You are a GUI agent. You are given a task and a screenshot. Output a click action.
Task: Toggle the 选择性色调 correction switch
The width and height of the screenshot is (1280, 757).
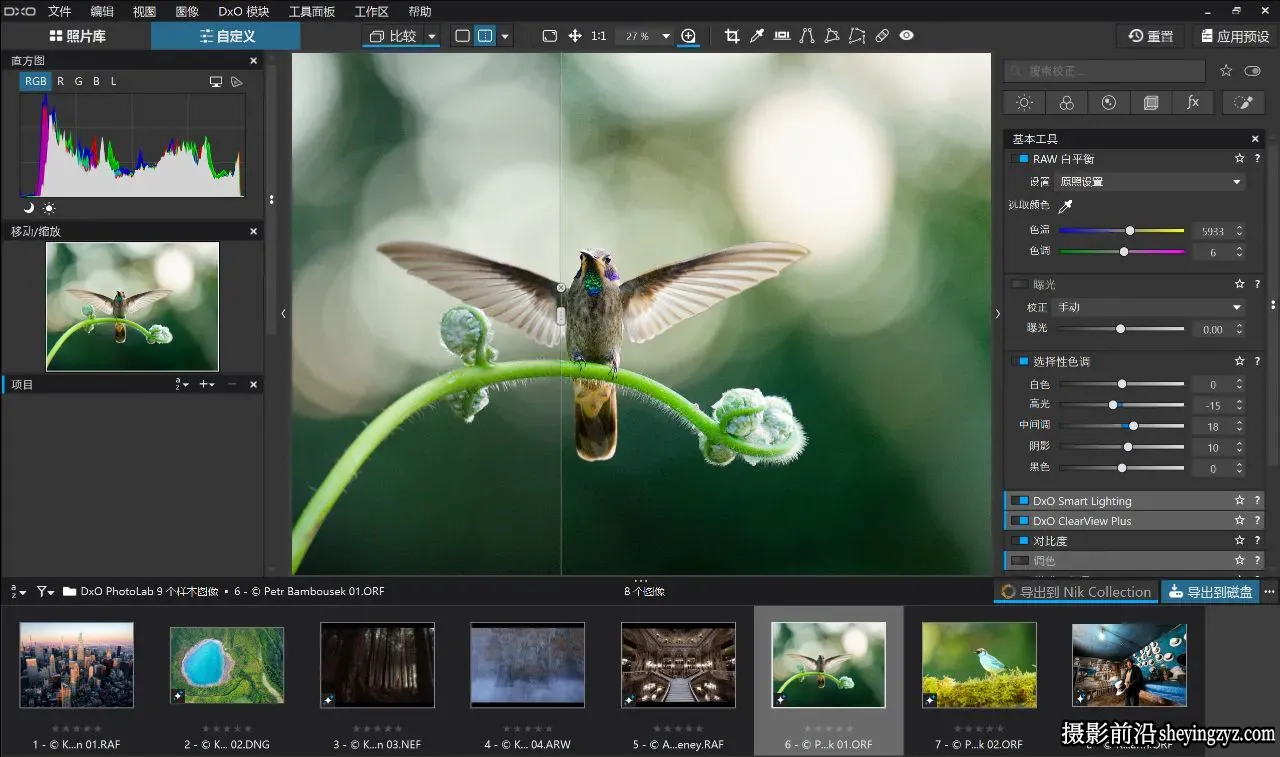[x=1019, y=361]
